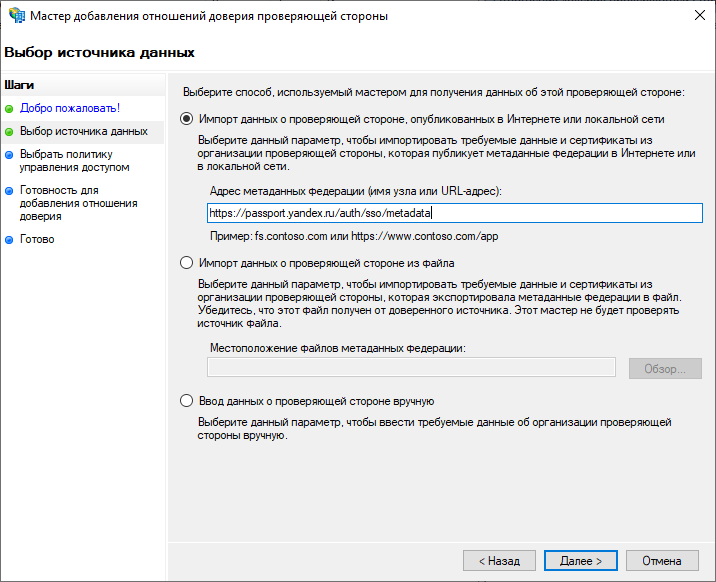Screen dimensions: 716x582
Task: Select the "Ввод данных… вручную" radio button
Action: tap(186, 401)
